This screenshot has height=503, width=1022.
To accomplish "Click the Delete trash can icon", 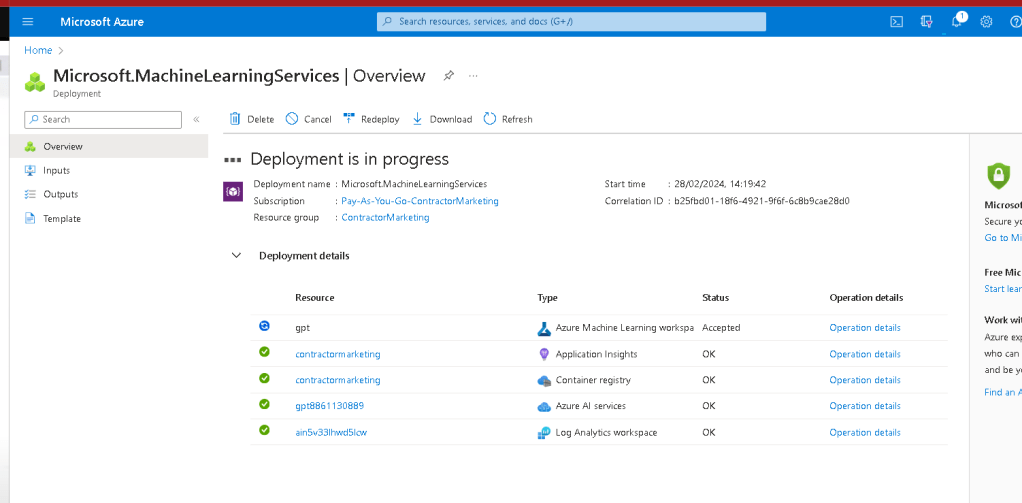I will tap(235, 119).
